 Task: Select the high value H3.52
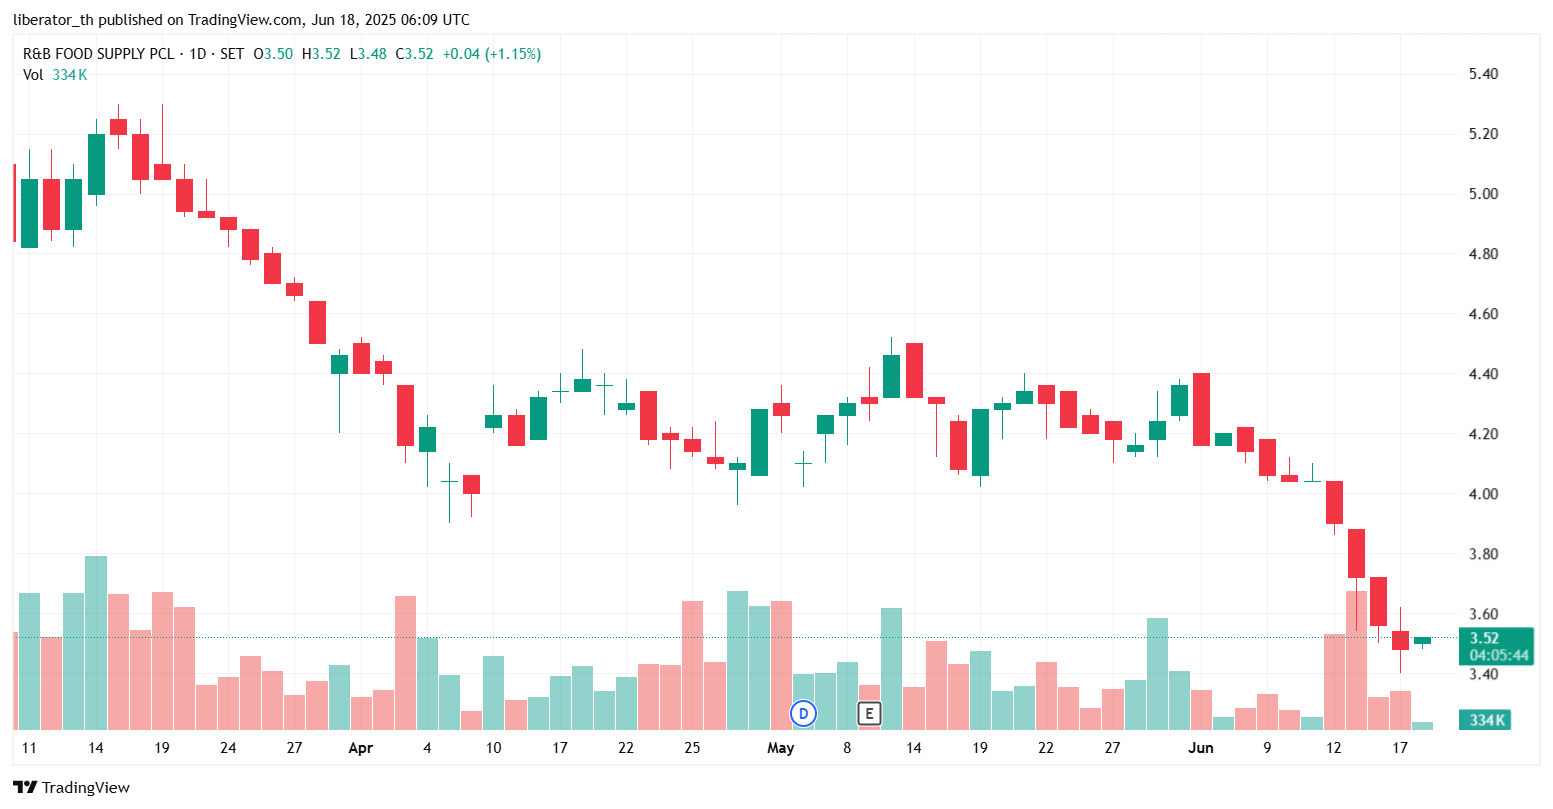point(321,54)
